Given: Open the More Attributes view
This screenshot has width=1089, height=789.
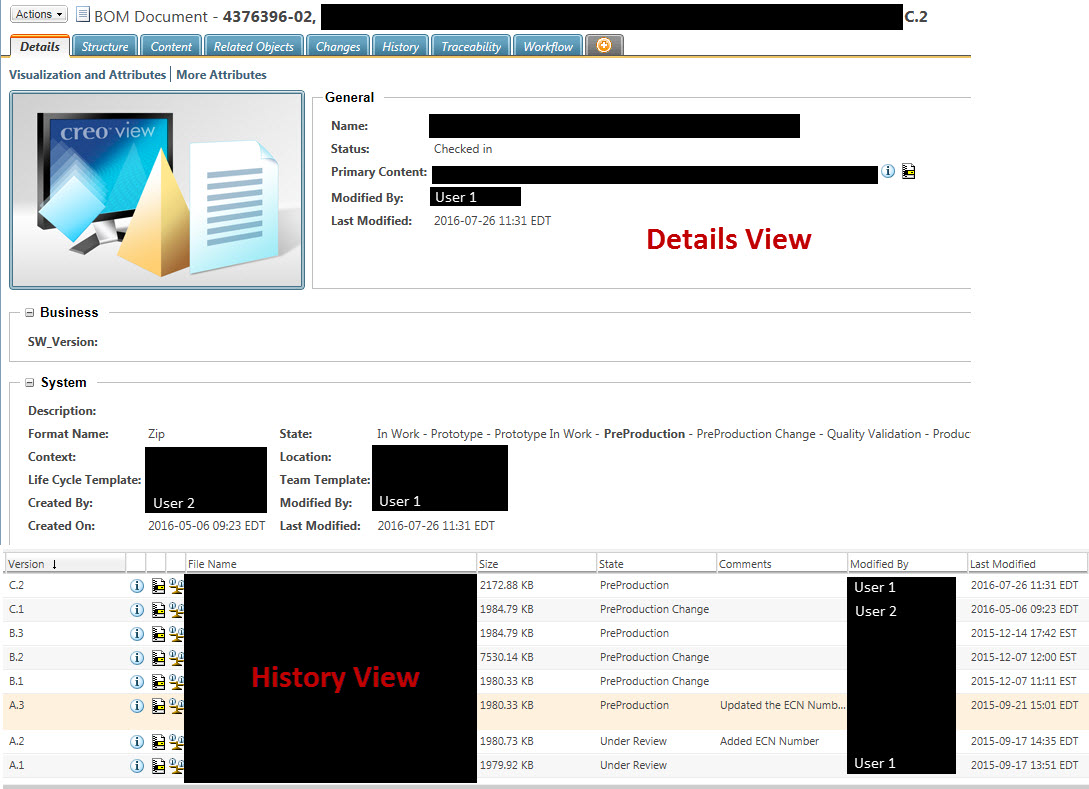Looking at the screenshot, I should pyautogui.click(x=221, y=74).
